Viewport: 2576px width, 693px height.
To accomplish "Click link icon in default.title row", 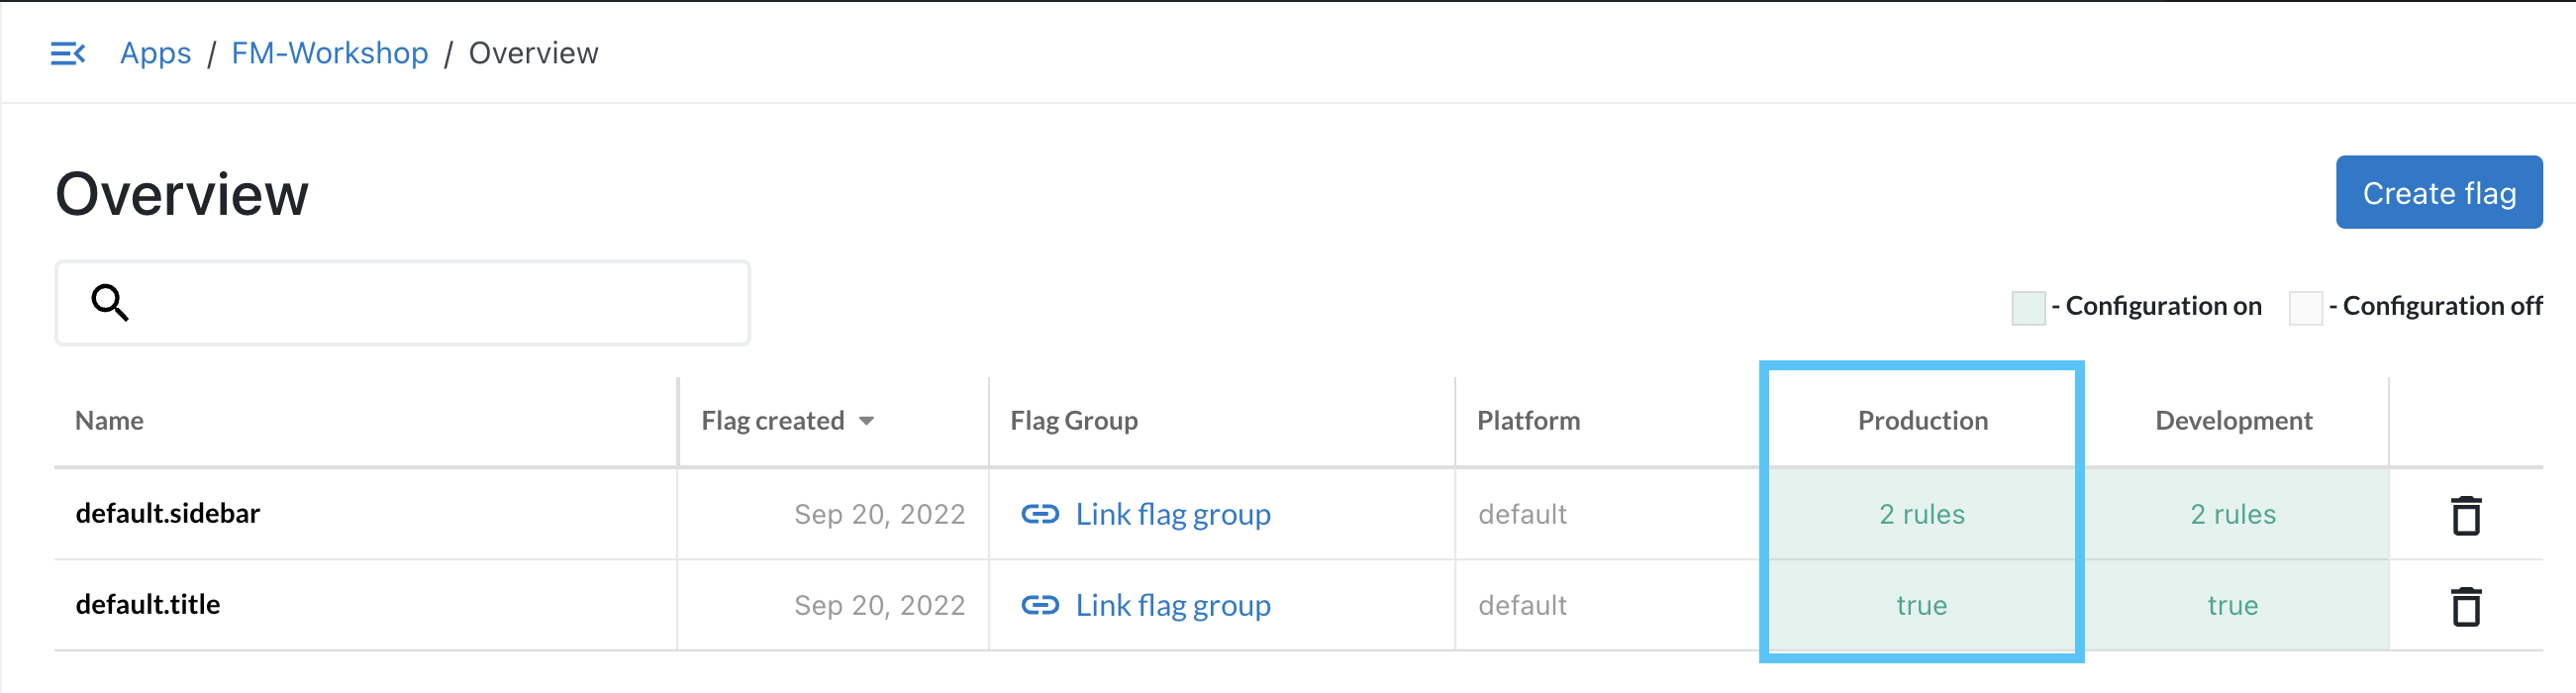I will (x=1039, y=605).
